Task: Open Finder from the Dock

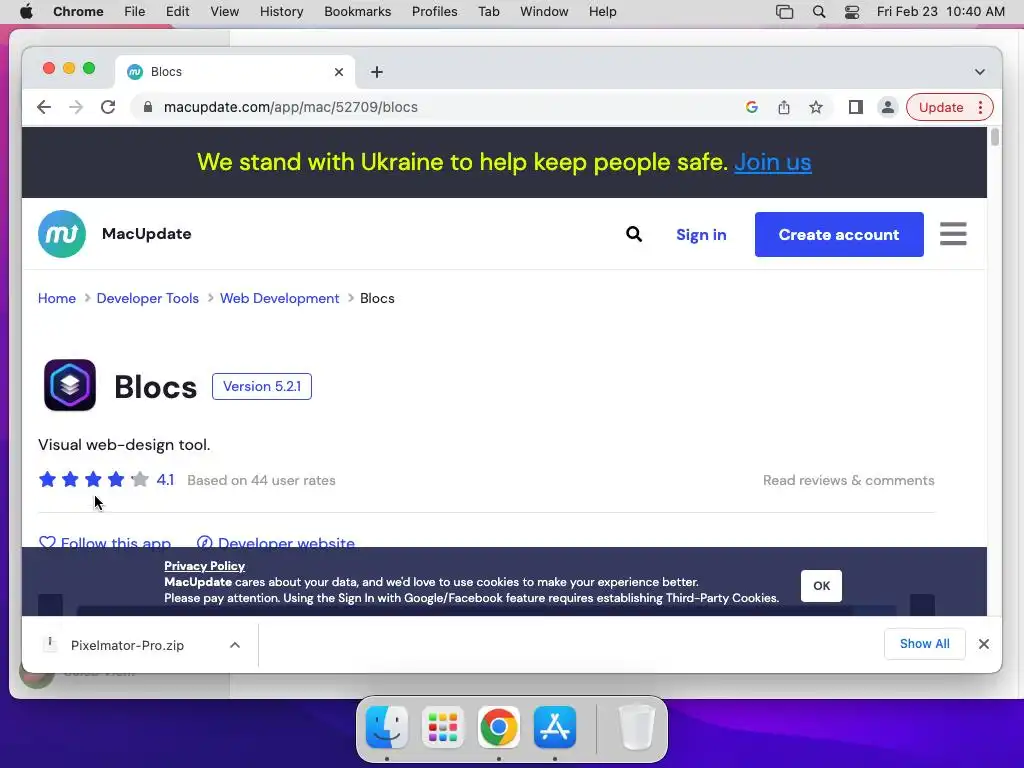Action: pyautogui.click(x=387, y=727)
